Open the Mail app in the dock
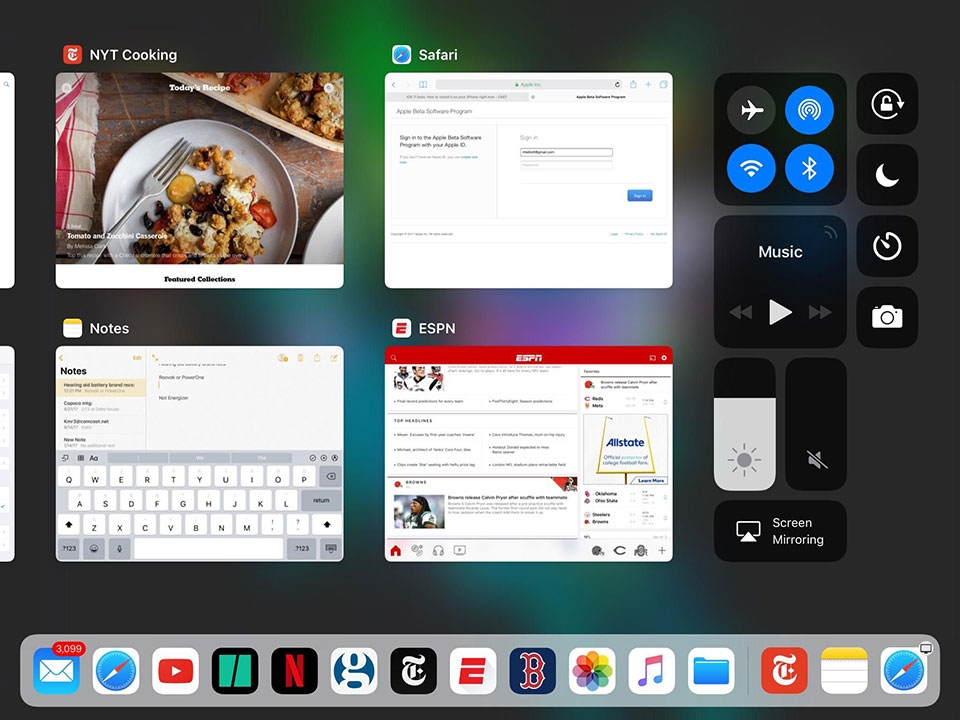This screenshot has width=960, height=720. tap(56, 671)
